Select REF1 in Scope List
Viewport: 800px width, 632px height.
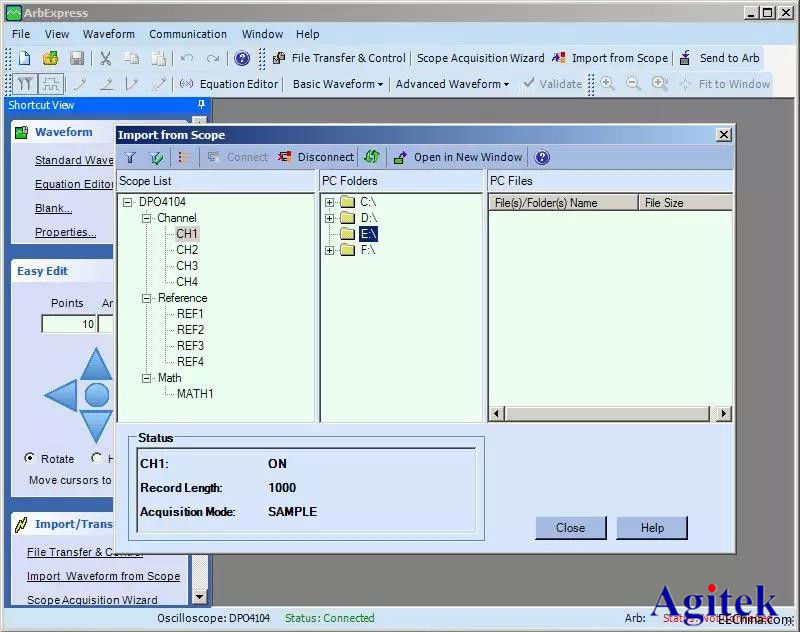click(x=190, y=314)
